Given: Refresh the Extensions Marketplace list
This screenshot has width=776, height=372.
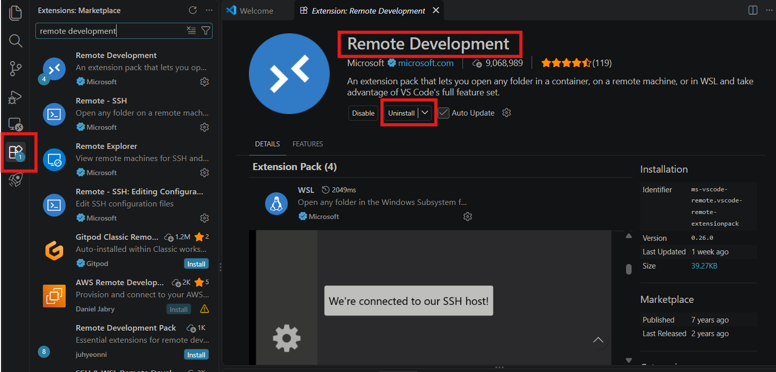Looking at the screenshot, I should coord(193,10).
